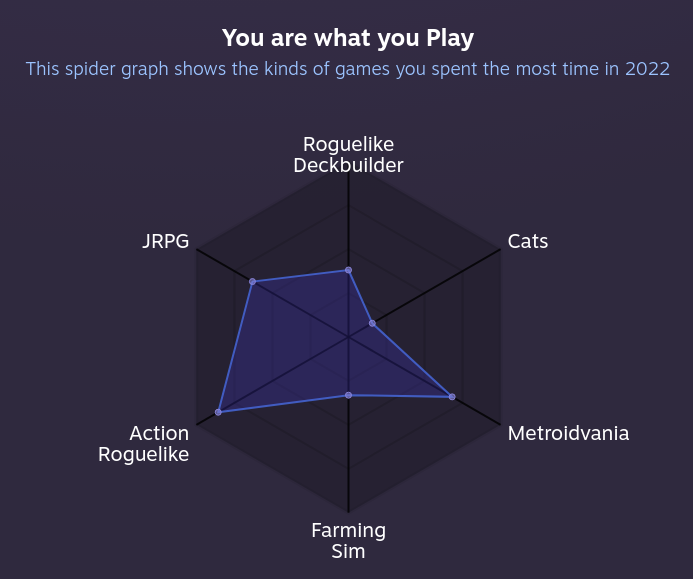Click the outer tip of the JRPG axis

pyautogui.click(x=198, y=251)
